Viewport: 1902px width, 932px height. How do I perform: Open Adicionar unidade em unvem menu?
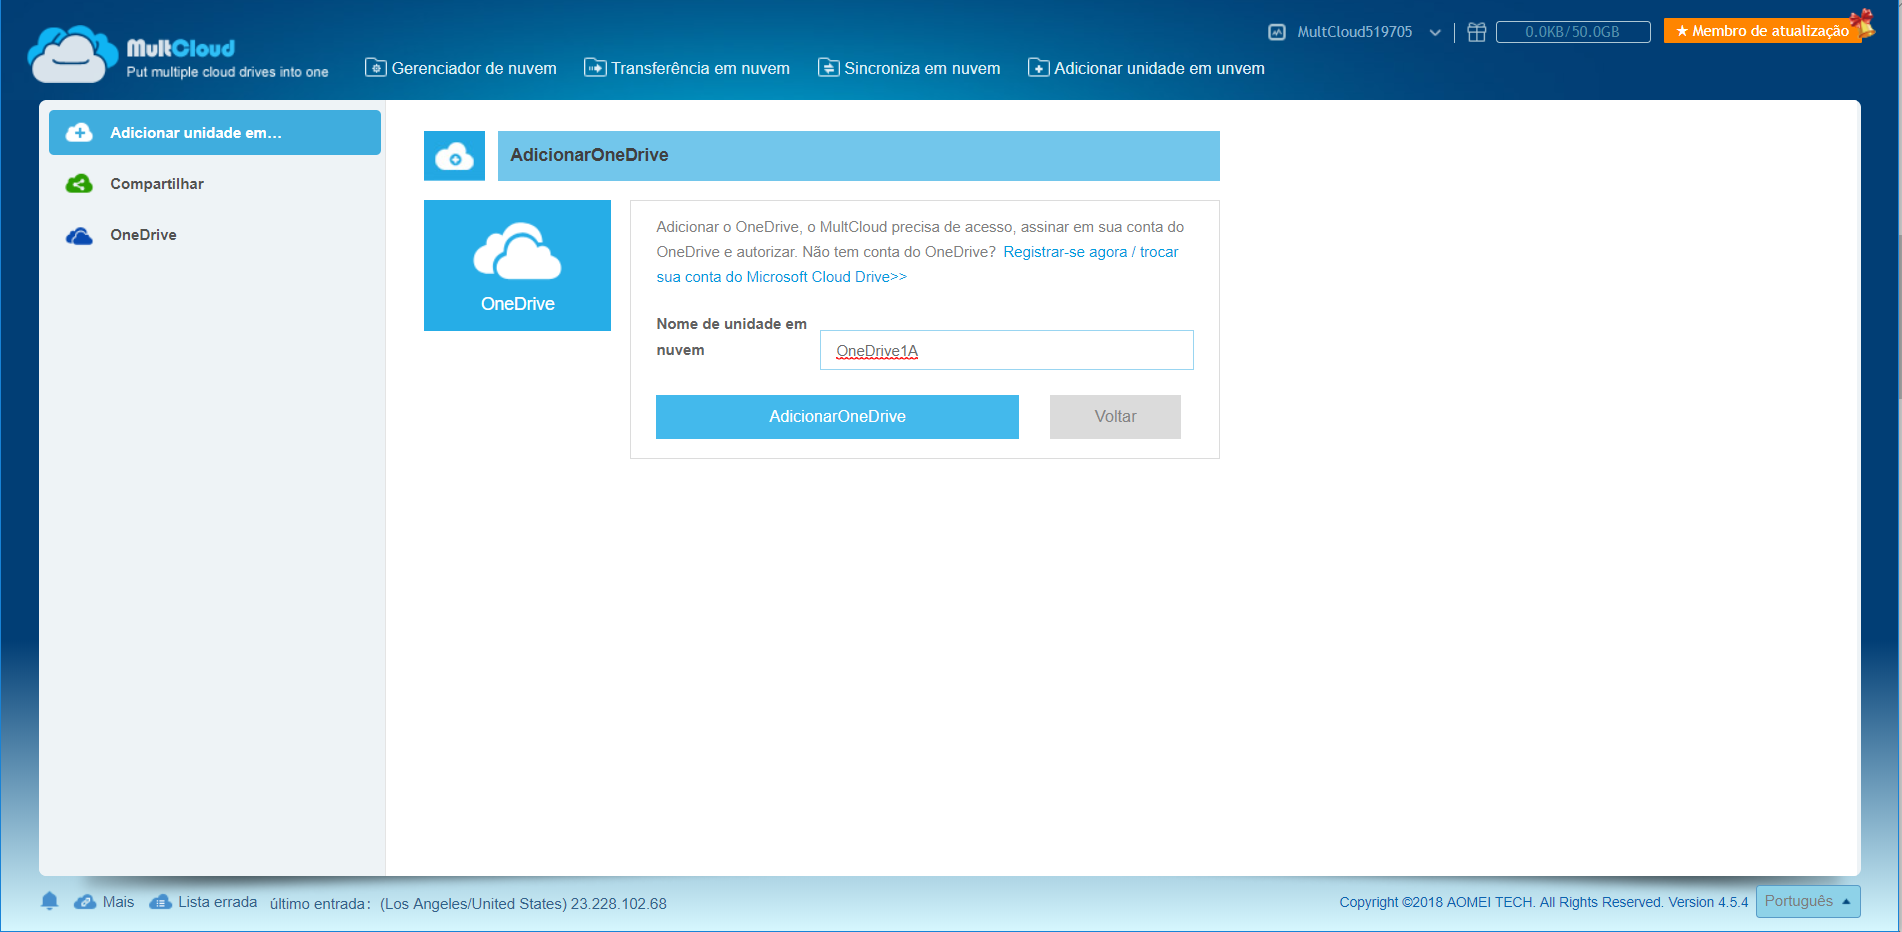coord(1146,68)
